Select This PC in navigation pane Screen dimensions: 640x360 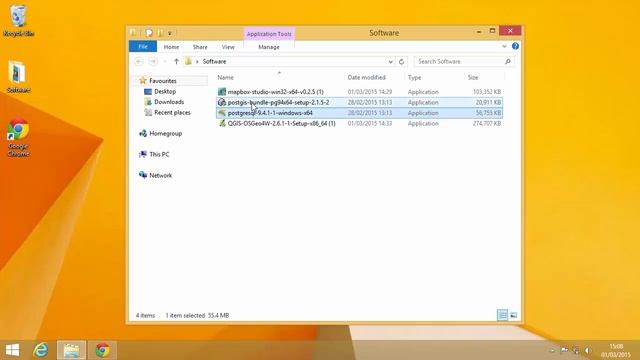(159, 154)
